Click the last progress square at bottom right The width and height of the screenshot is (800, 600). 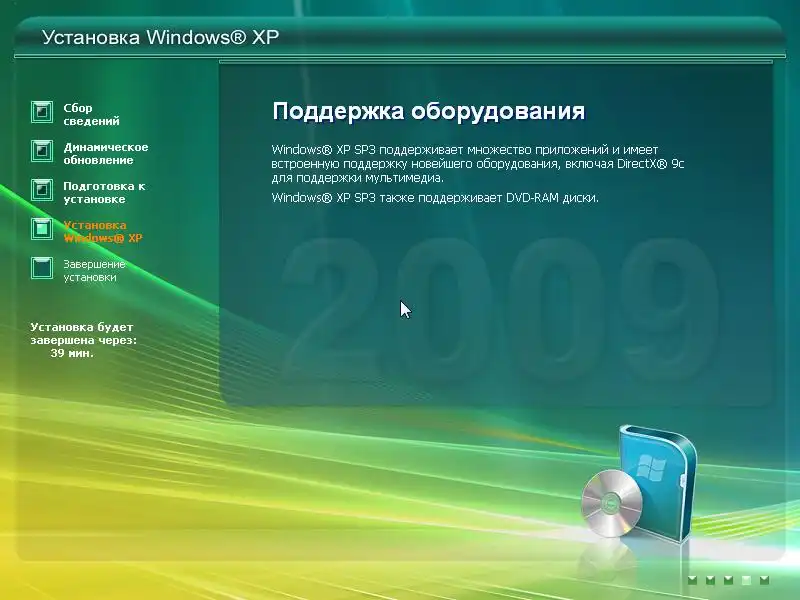point(764,580)
